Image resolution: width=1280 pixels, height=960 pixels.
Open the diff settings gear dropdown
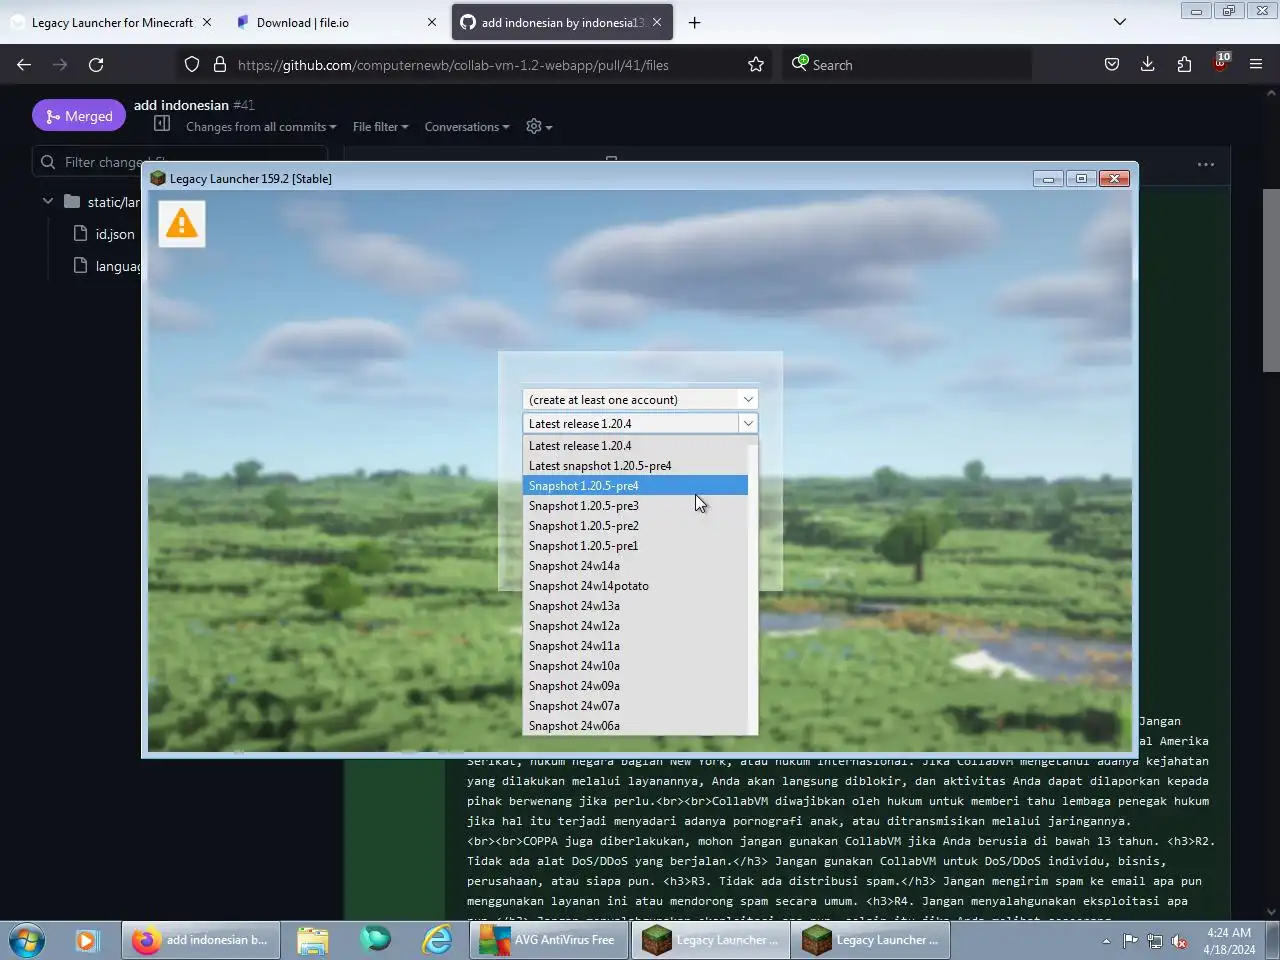[x=539, y=127]
